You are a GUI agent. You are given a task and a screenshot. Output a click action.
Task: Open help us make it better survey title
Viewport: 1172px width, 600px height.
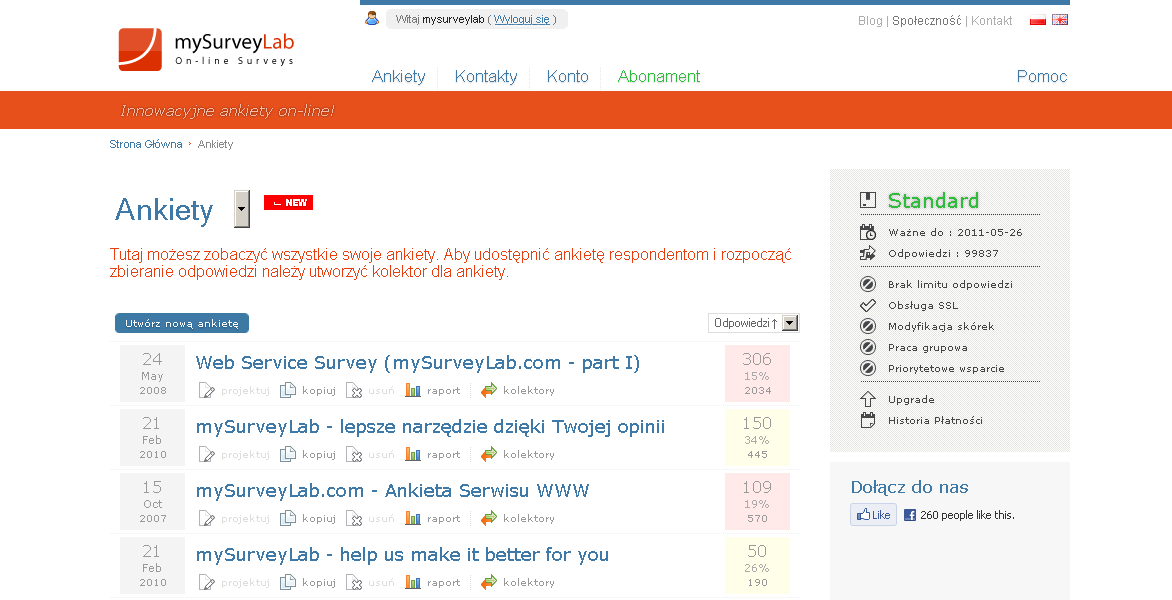402,555
